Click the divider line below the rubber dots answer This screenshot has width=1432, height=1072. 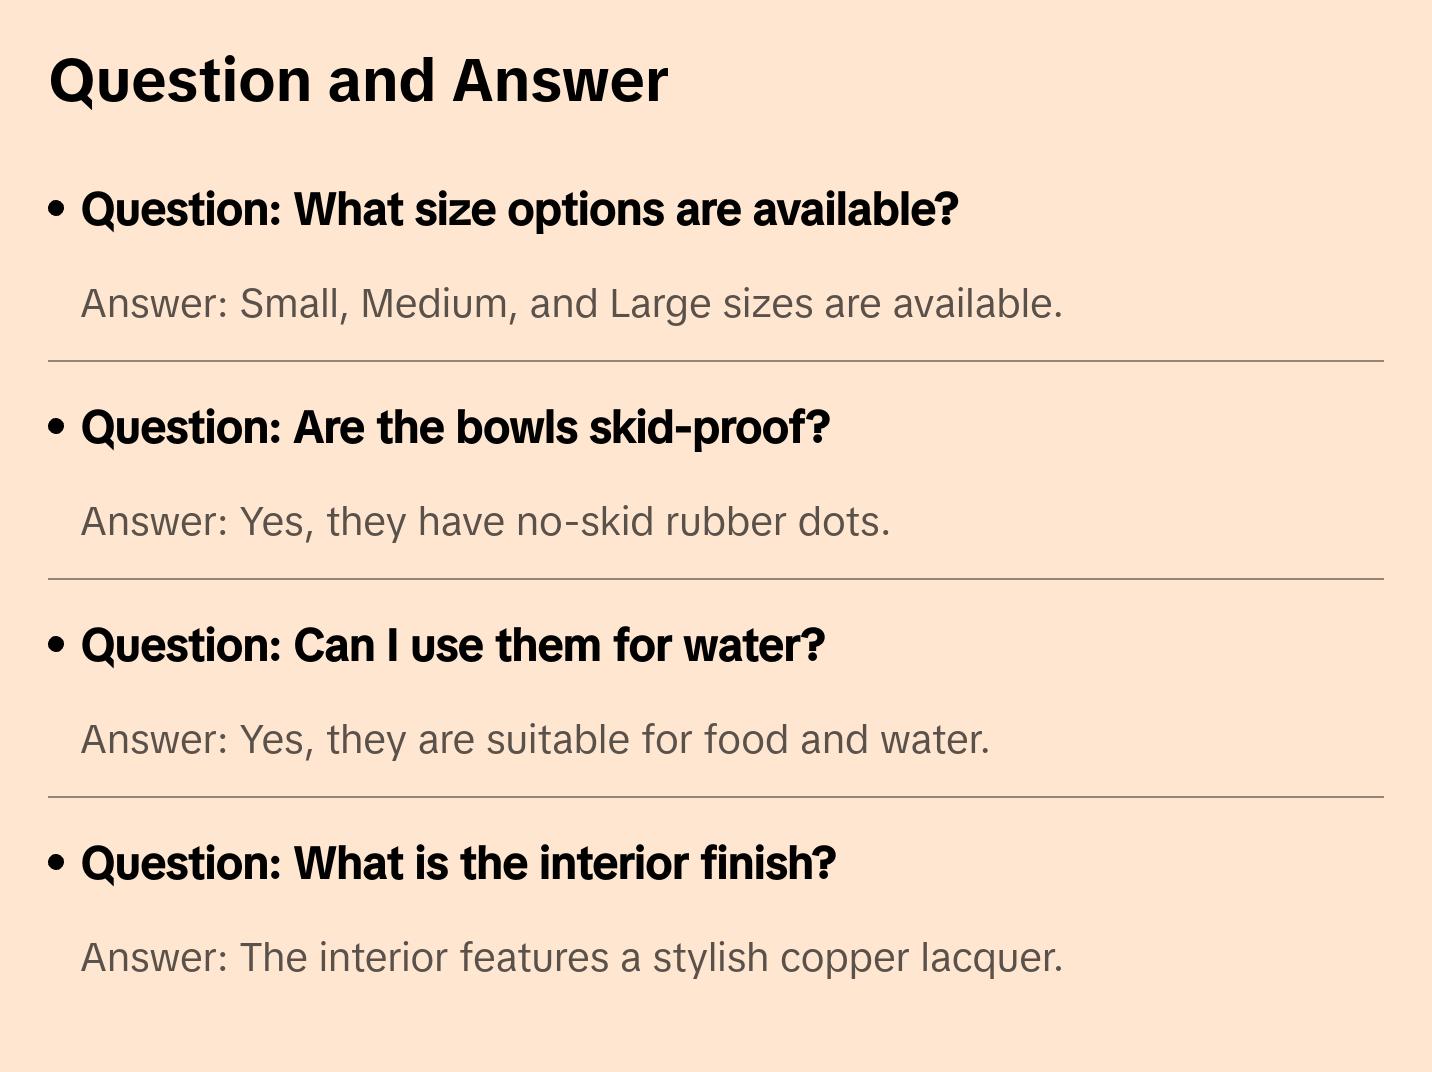(x=716, y=579)
